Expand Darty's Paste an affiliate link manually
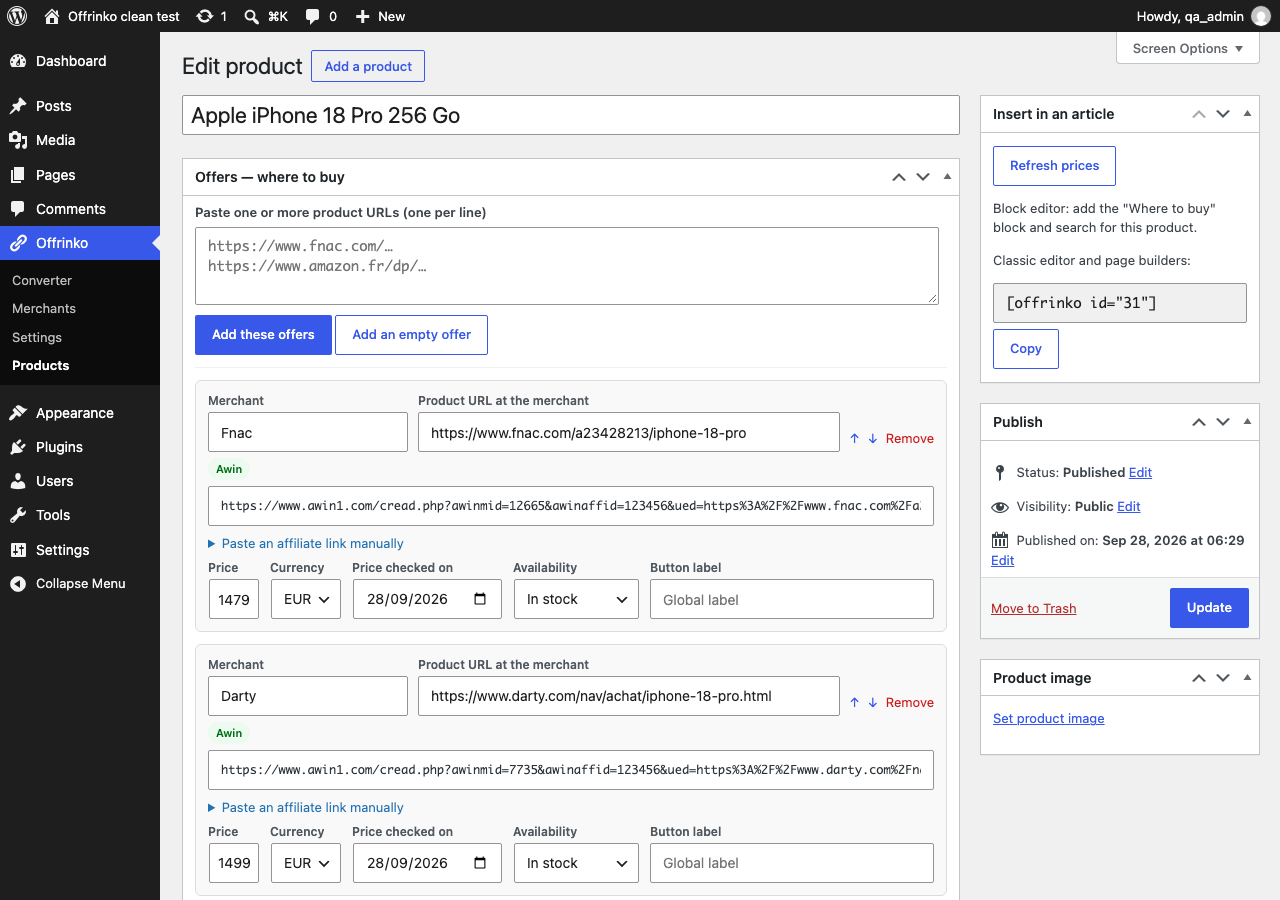 306,807
